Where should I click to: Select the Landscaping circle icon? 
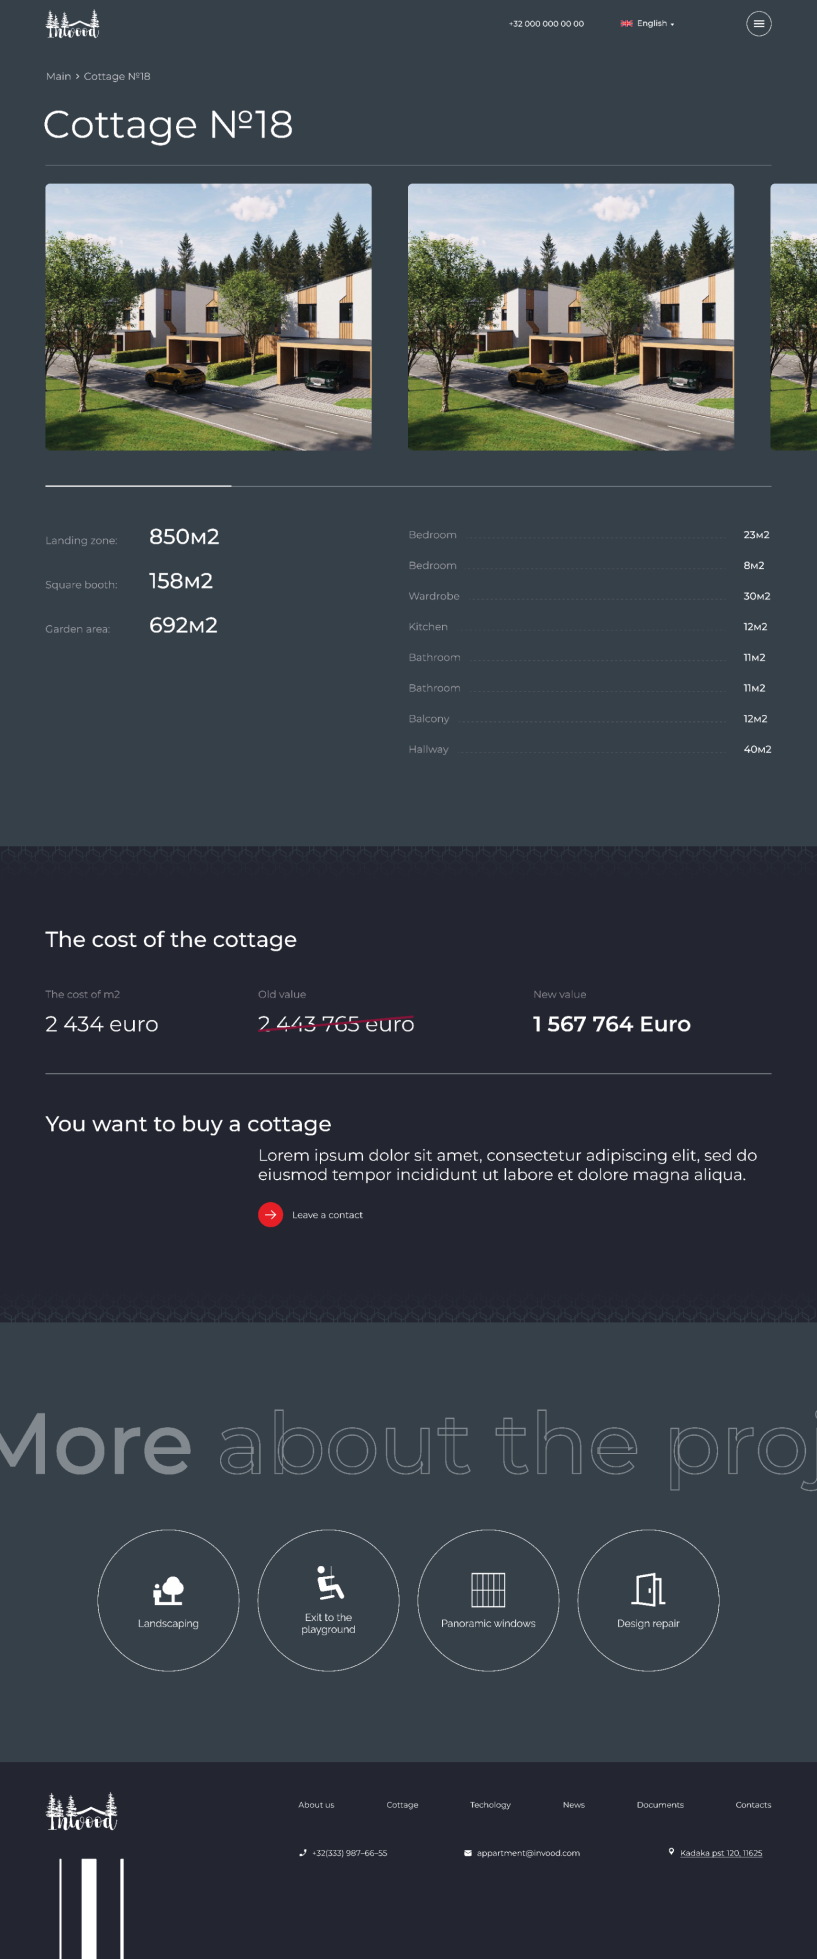click(168, 1600)
